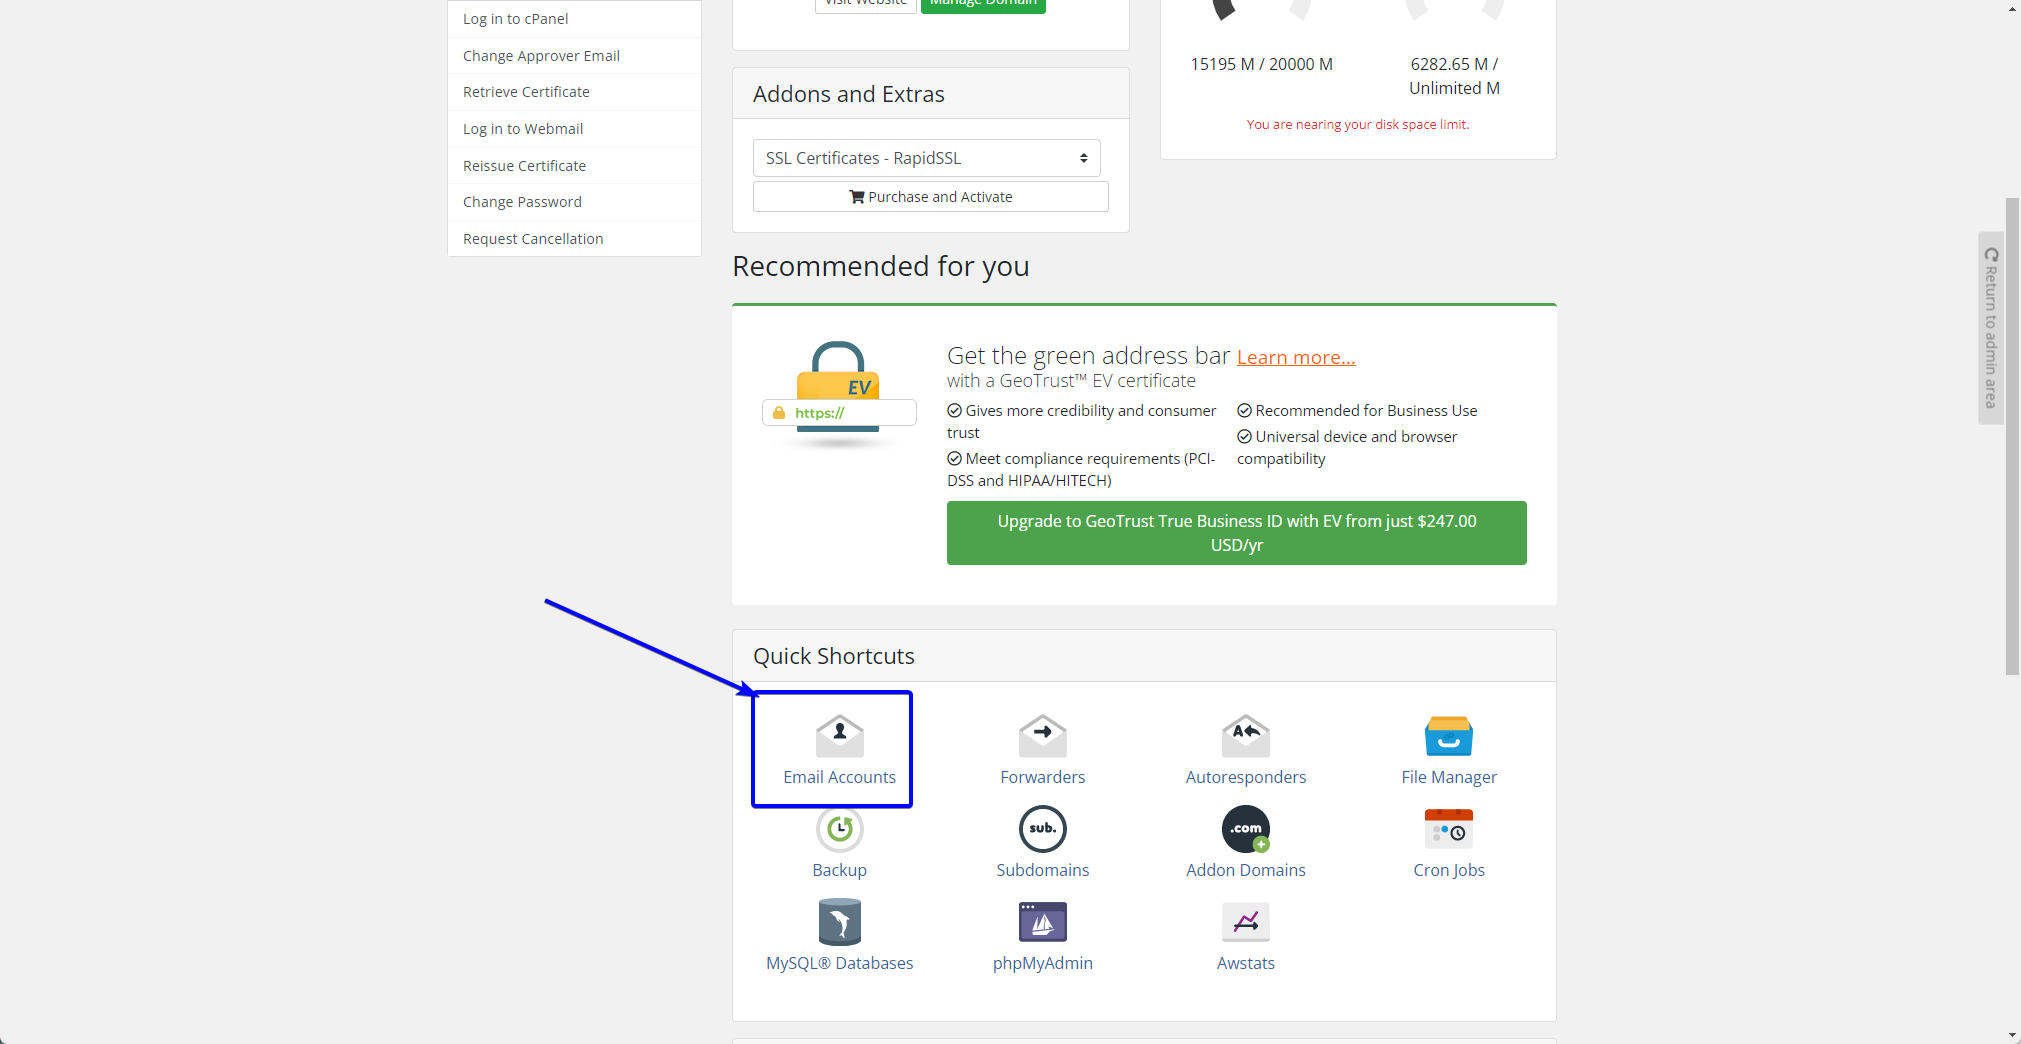Click the page vertical scrollbar thumb
The height and width of the screenshot is (1044, 2021).
[x=2012, y=435]
